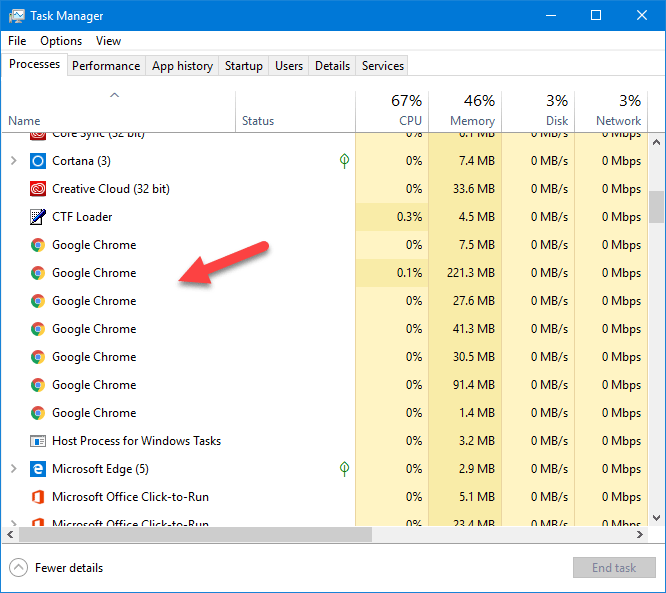Click Chrome icon in the 221.3 MB row
This screenshot has width=666, height=593.
click(38, 273)
